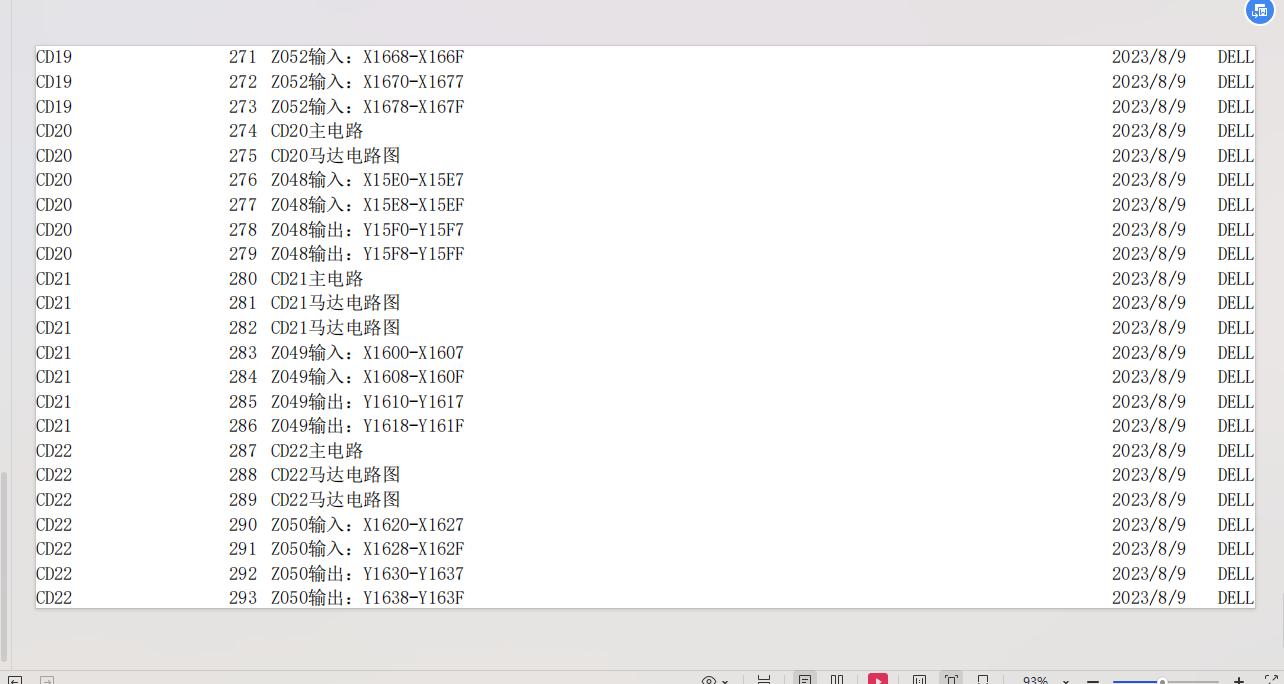The image size is (1284, 684).
Task: Select the web layout view icon
Action: click(x=983, y=680)
